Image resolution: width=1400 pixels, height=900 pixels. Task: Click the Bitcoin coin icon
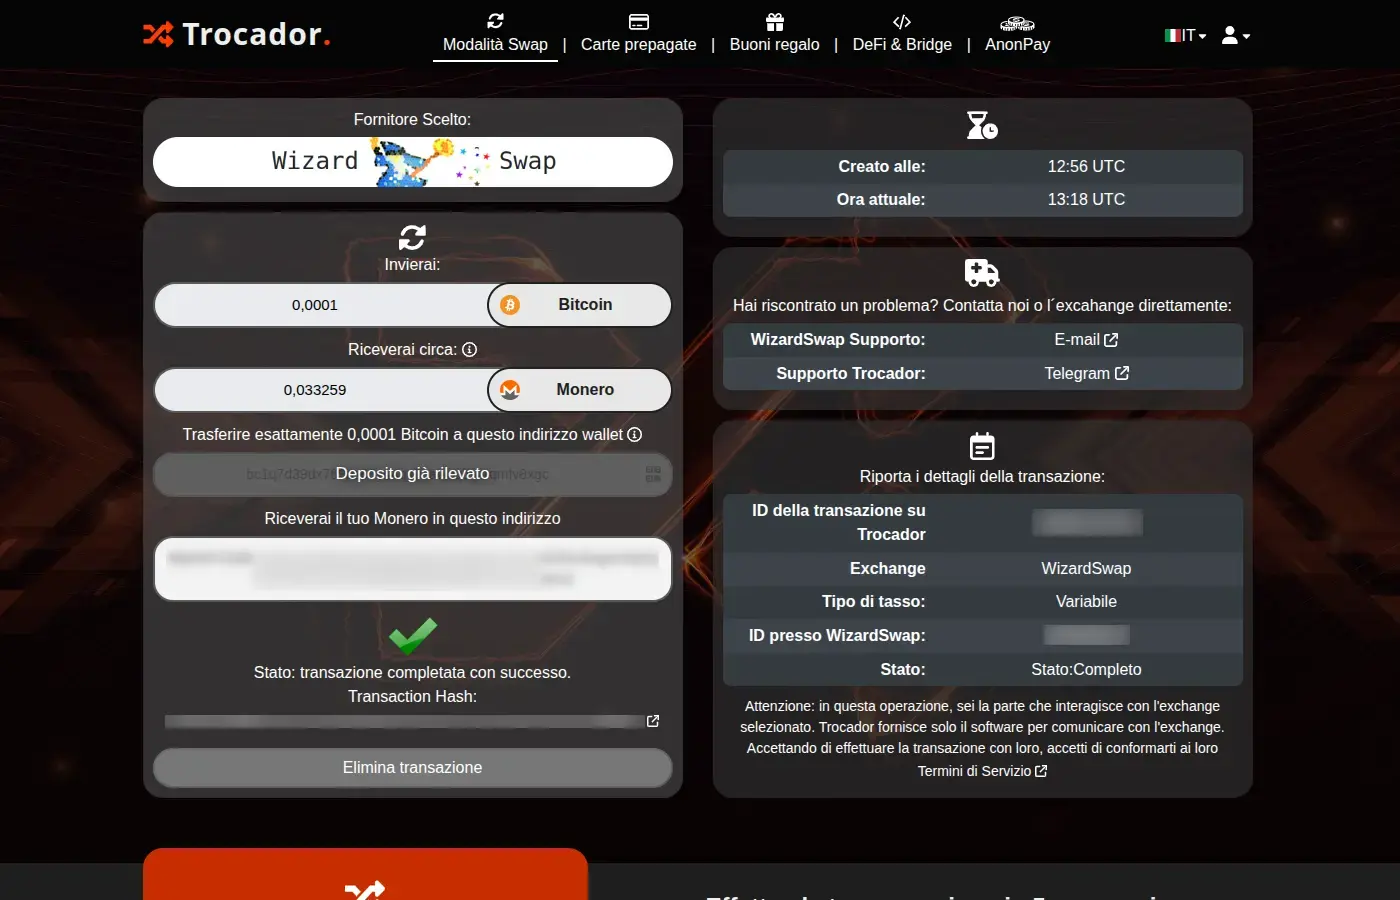click(x=510, y=305)
